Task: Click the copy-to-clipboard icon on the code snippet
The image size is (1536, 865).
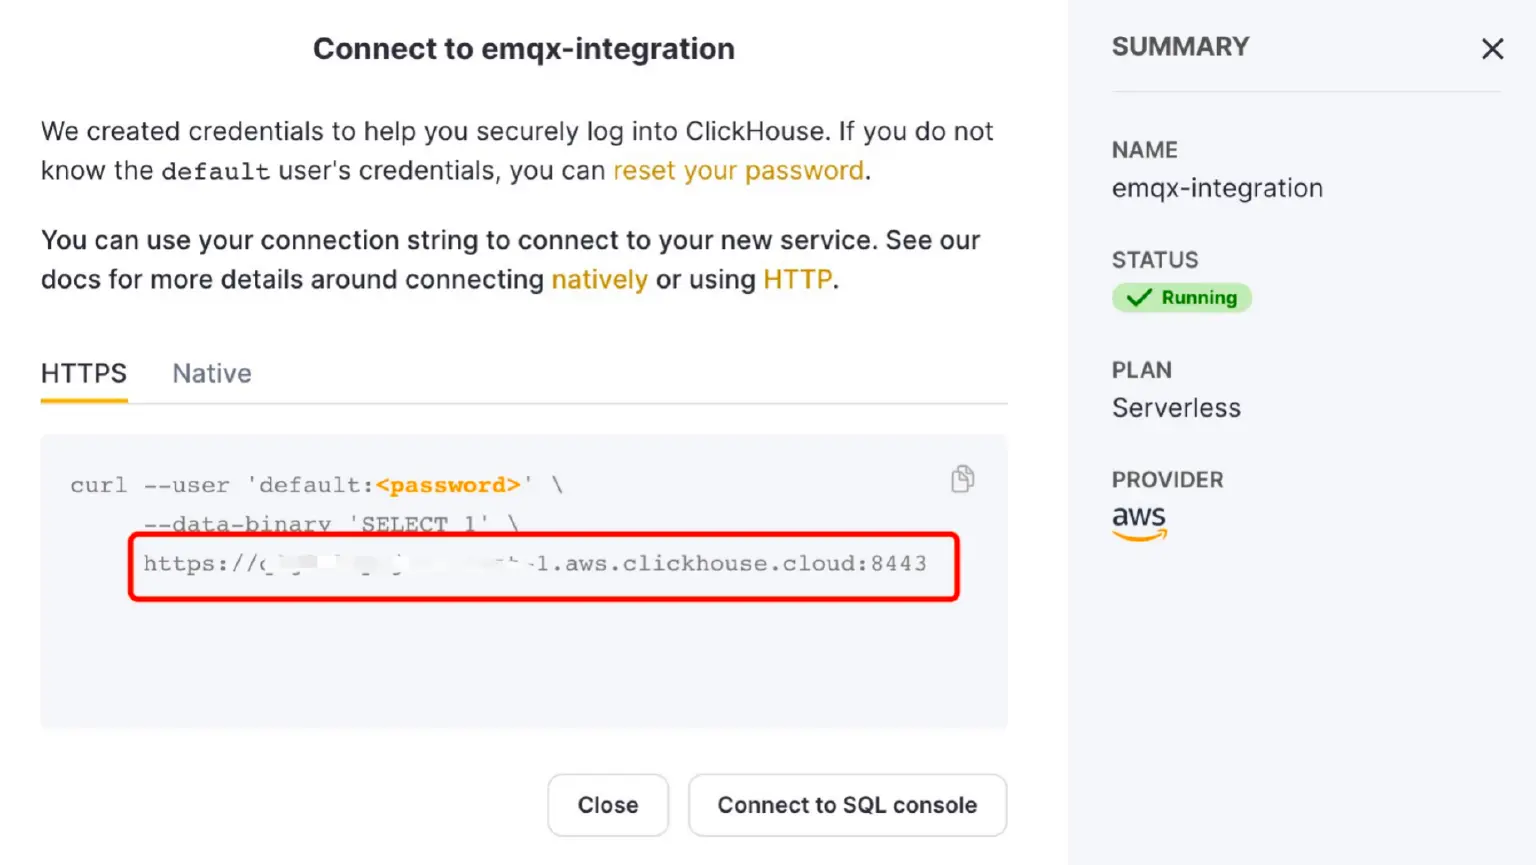Action: (961, 479)
